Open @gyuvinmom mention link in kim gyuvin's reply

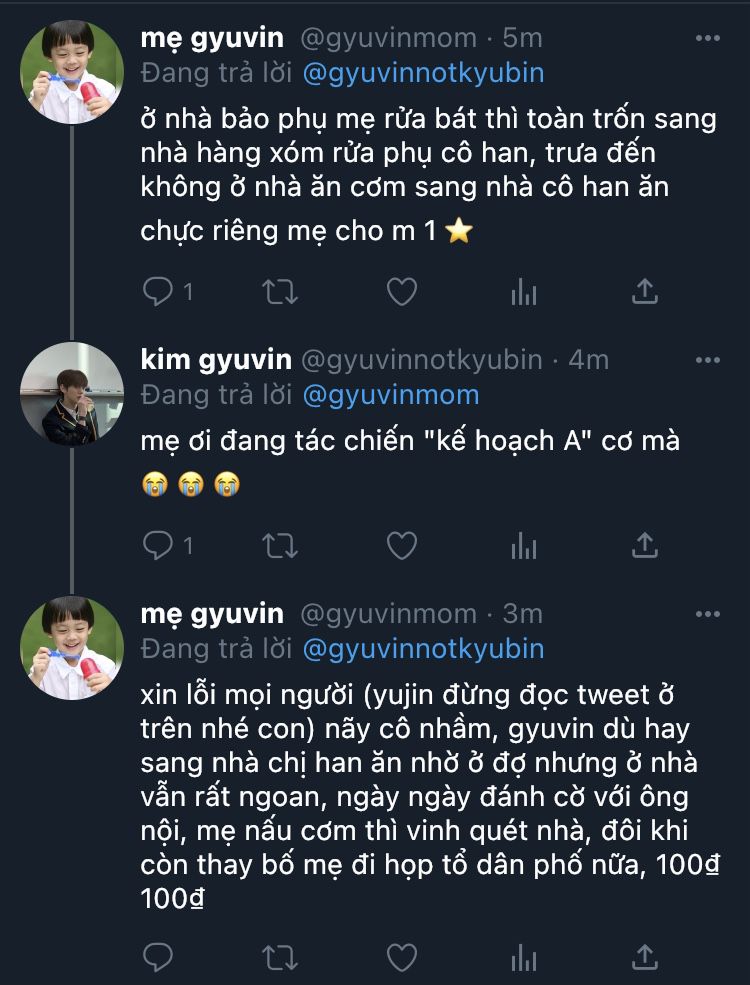(391, 394)
